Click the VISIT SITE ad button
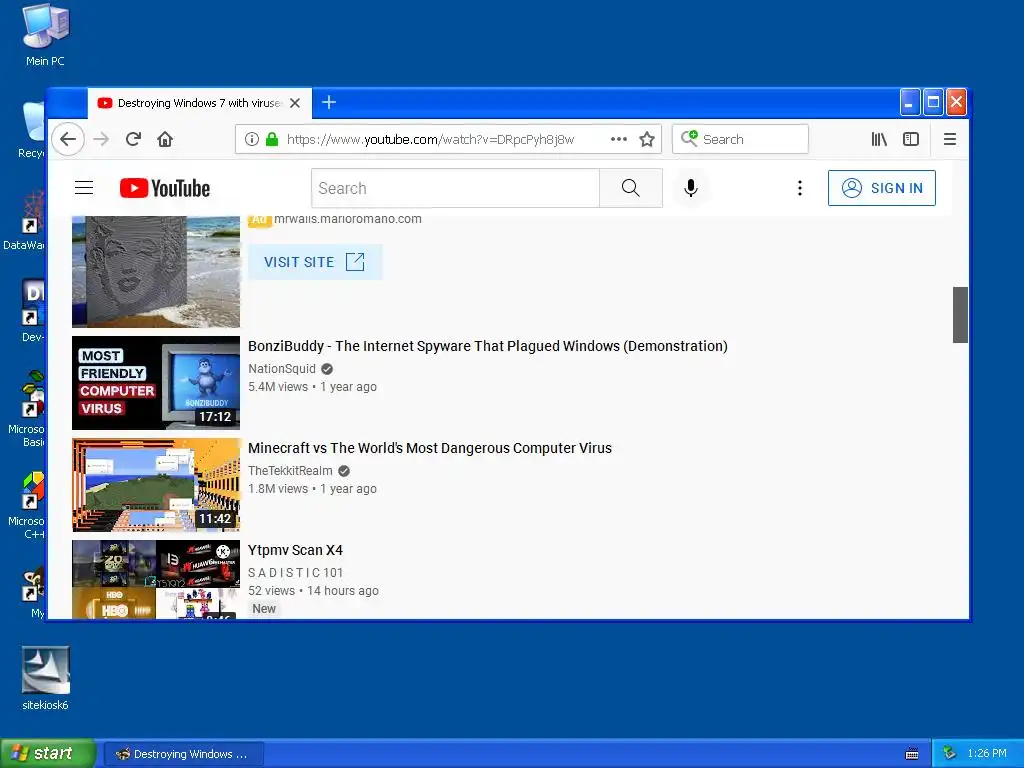The height and width of the screenshot is (768, 1024). (315, 262)
